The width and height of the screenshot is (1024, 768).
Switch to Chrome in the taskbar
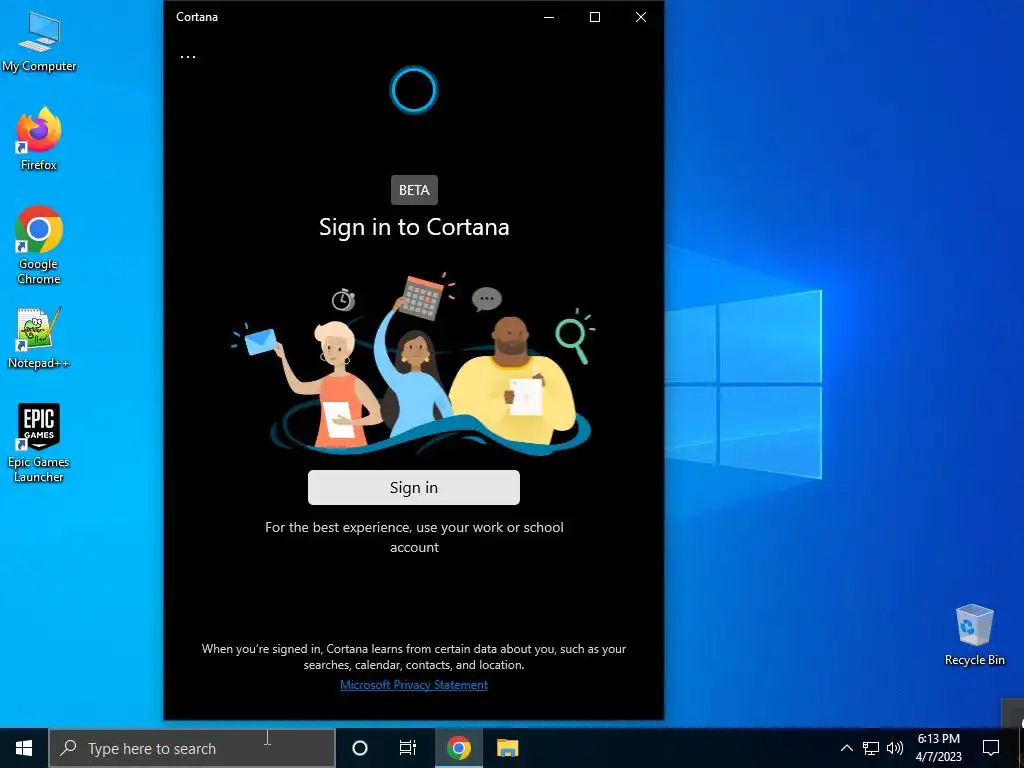coord(458,748)
